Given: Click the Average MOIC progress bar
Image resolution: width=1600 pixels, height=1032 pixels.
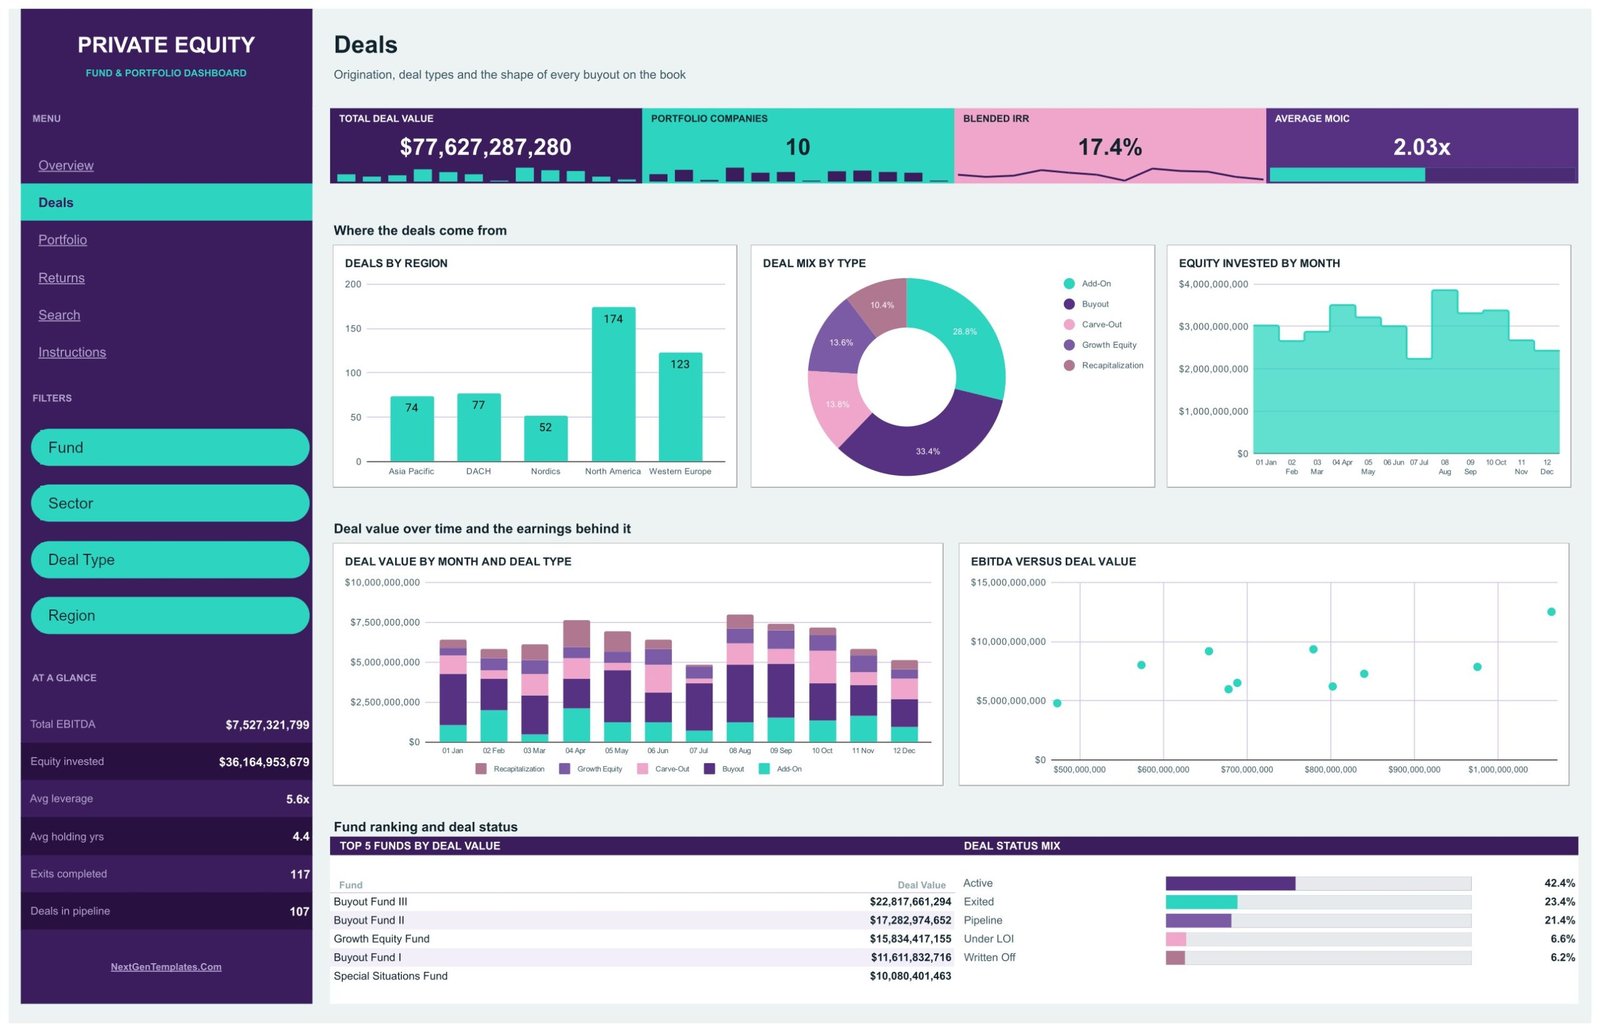Looking at the screenshot, I should click(x=1422, y=174).
